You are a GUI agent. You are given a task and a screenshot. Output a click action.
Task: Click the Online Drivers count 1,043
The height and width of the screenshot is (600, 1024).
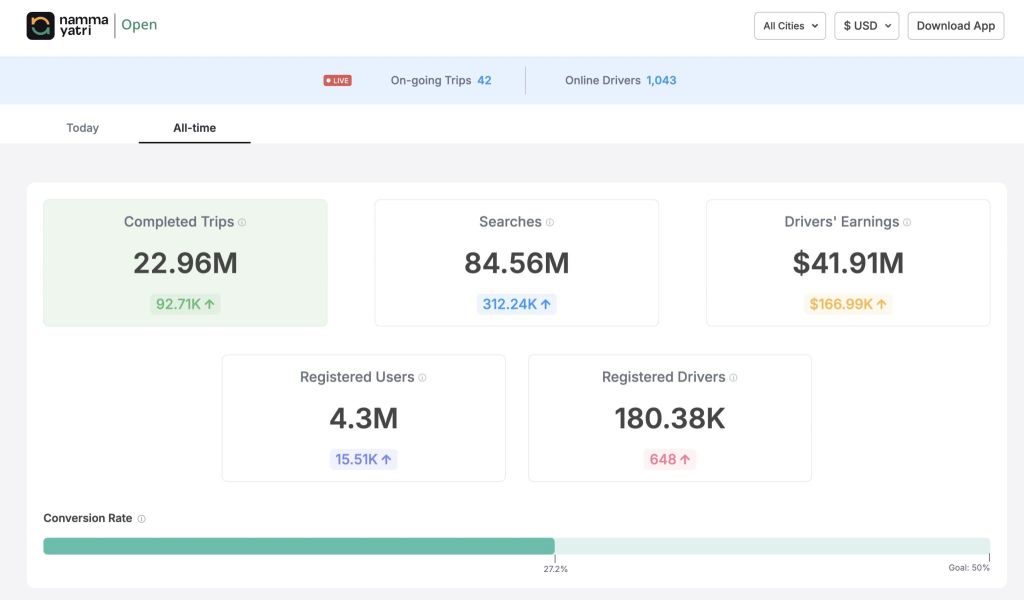pos(661,80)
